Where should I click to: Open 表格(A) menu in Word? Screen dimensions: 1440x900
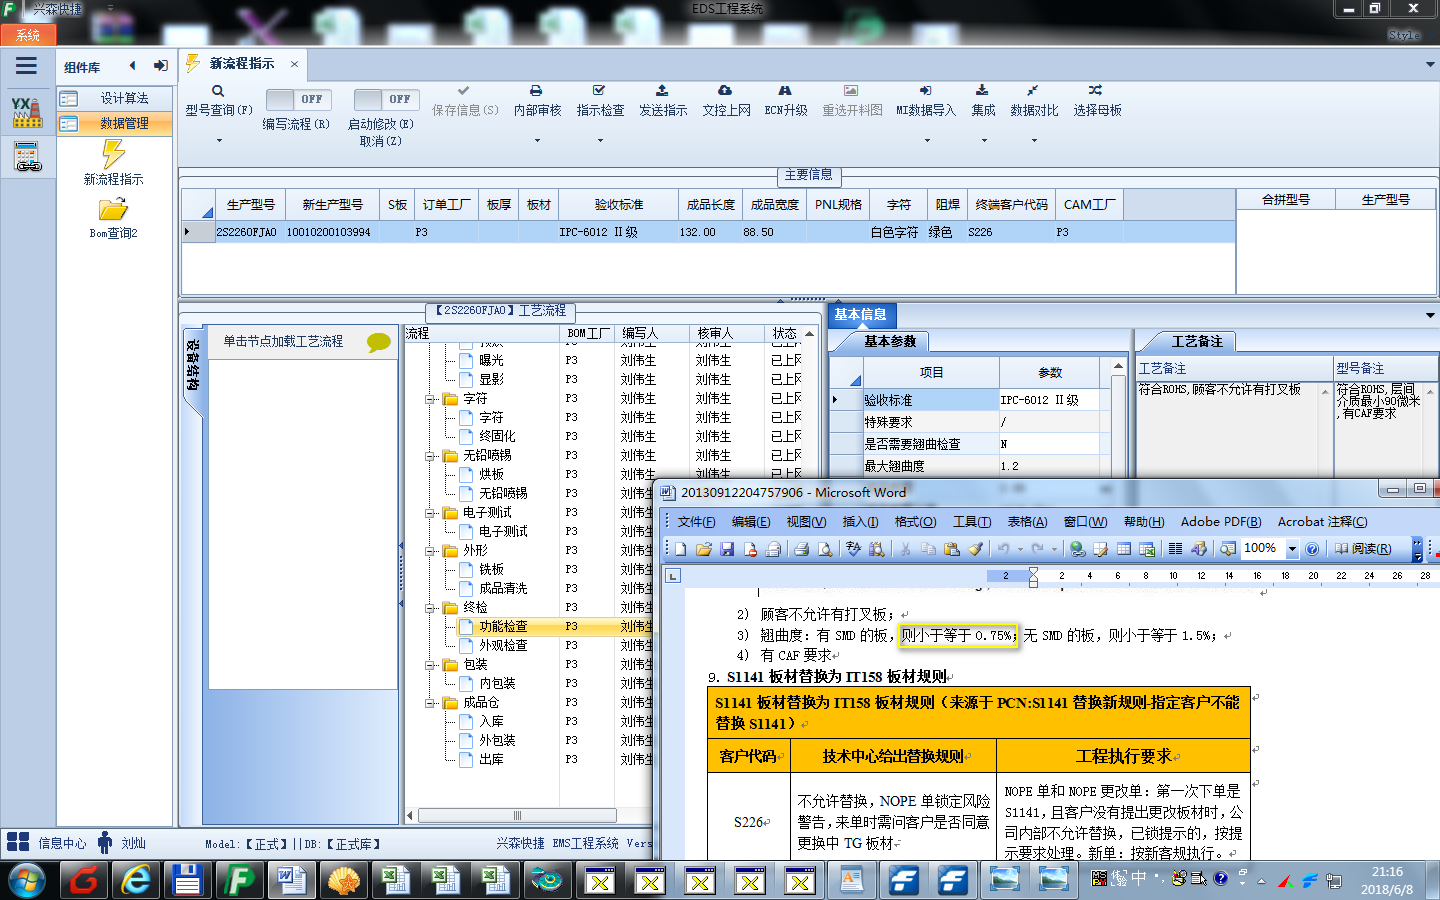pyautogui.click(x=1027, y=522)
